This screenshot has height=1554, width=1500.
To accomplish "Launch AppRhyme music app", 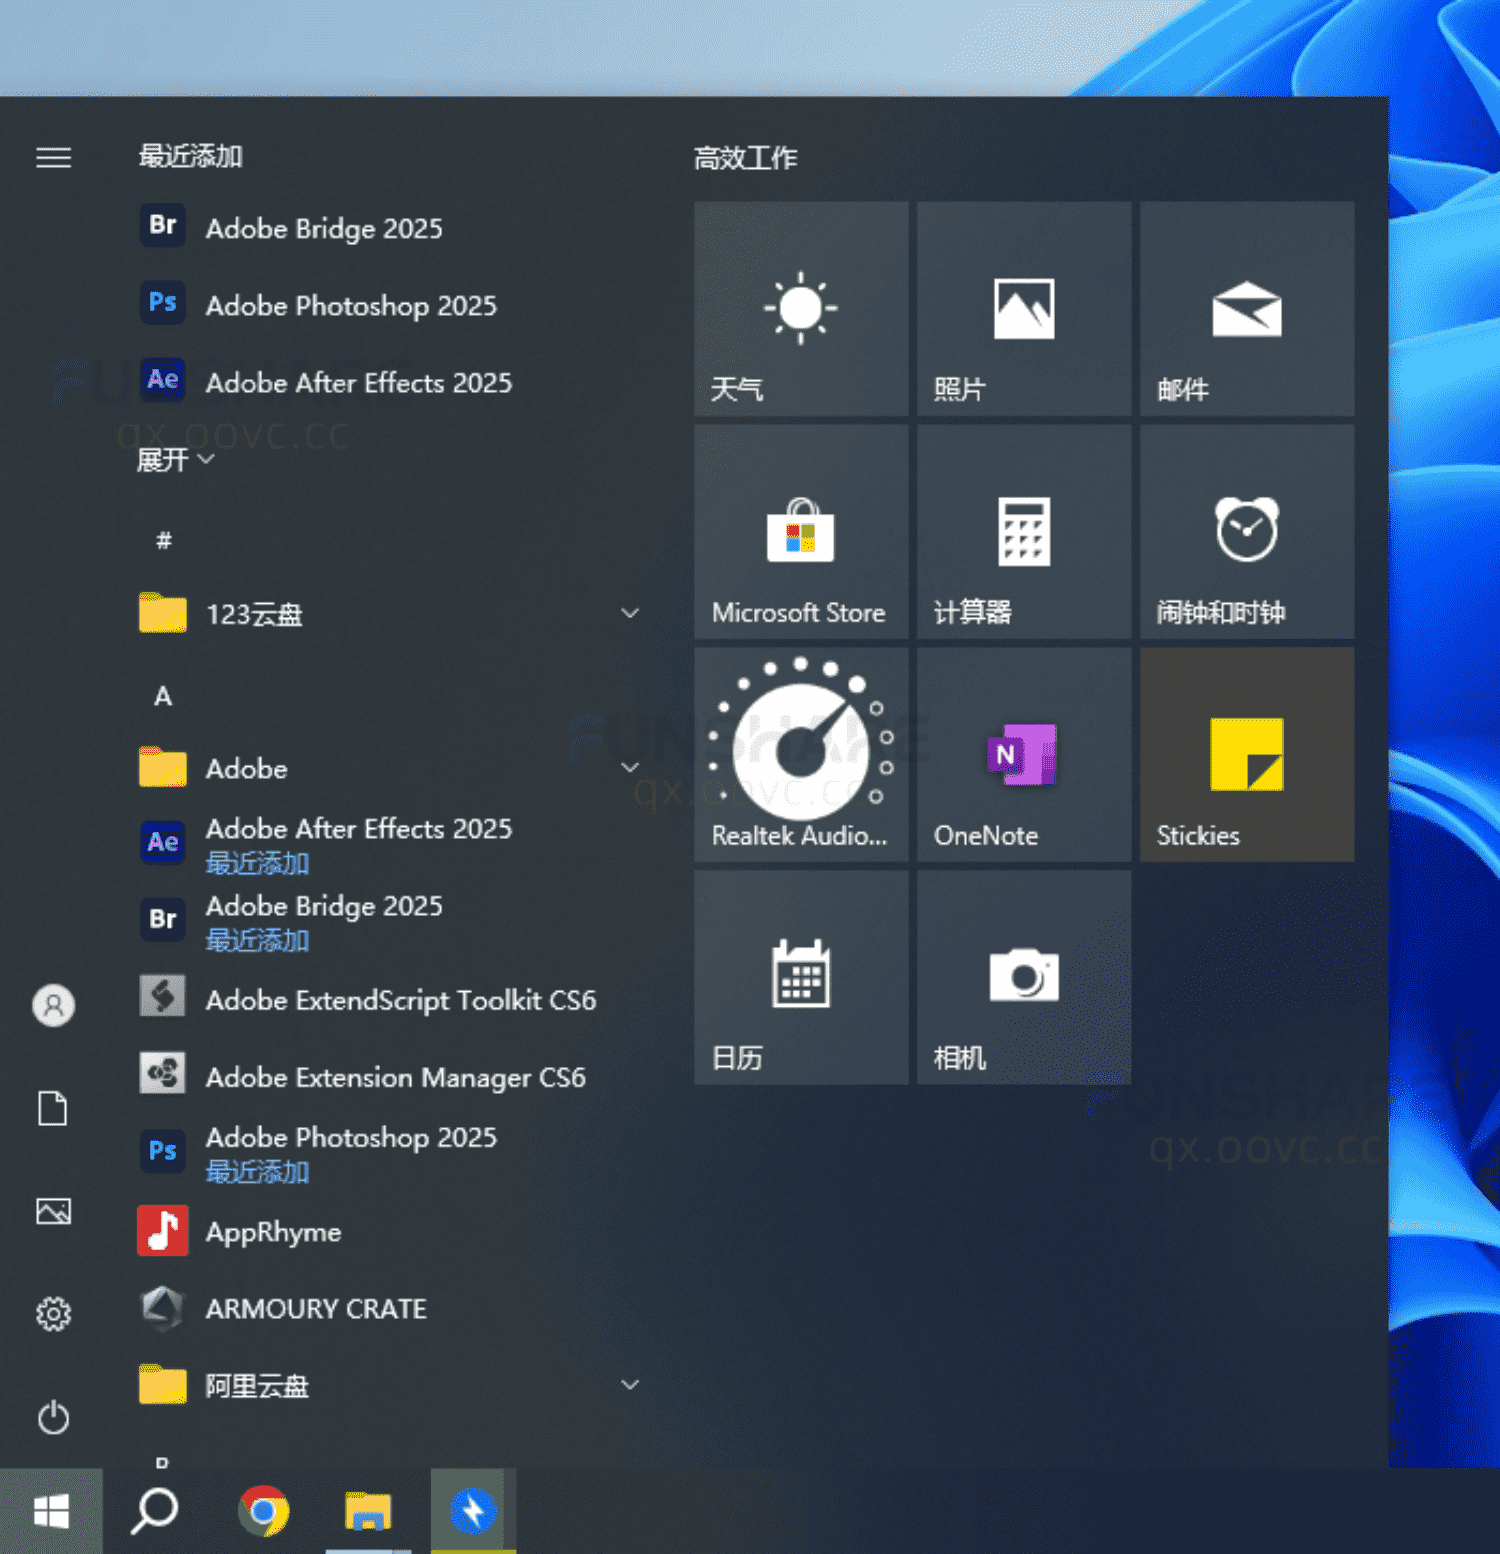I will [272, 1231].
